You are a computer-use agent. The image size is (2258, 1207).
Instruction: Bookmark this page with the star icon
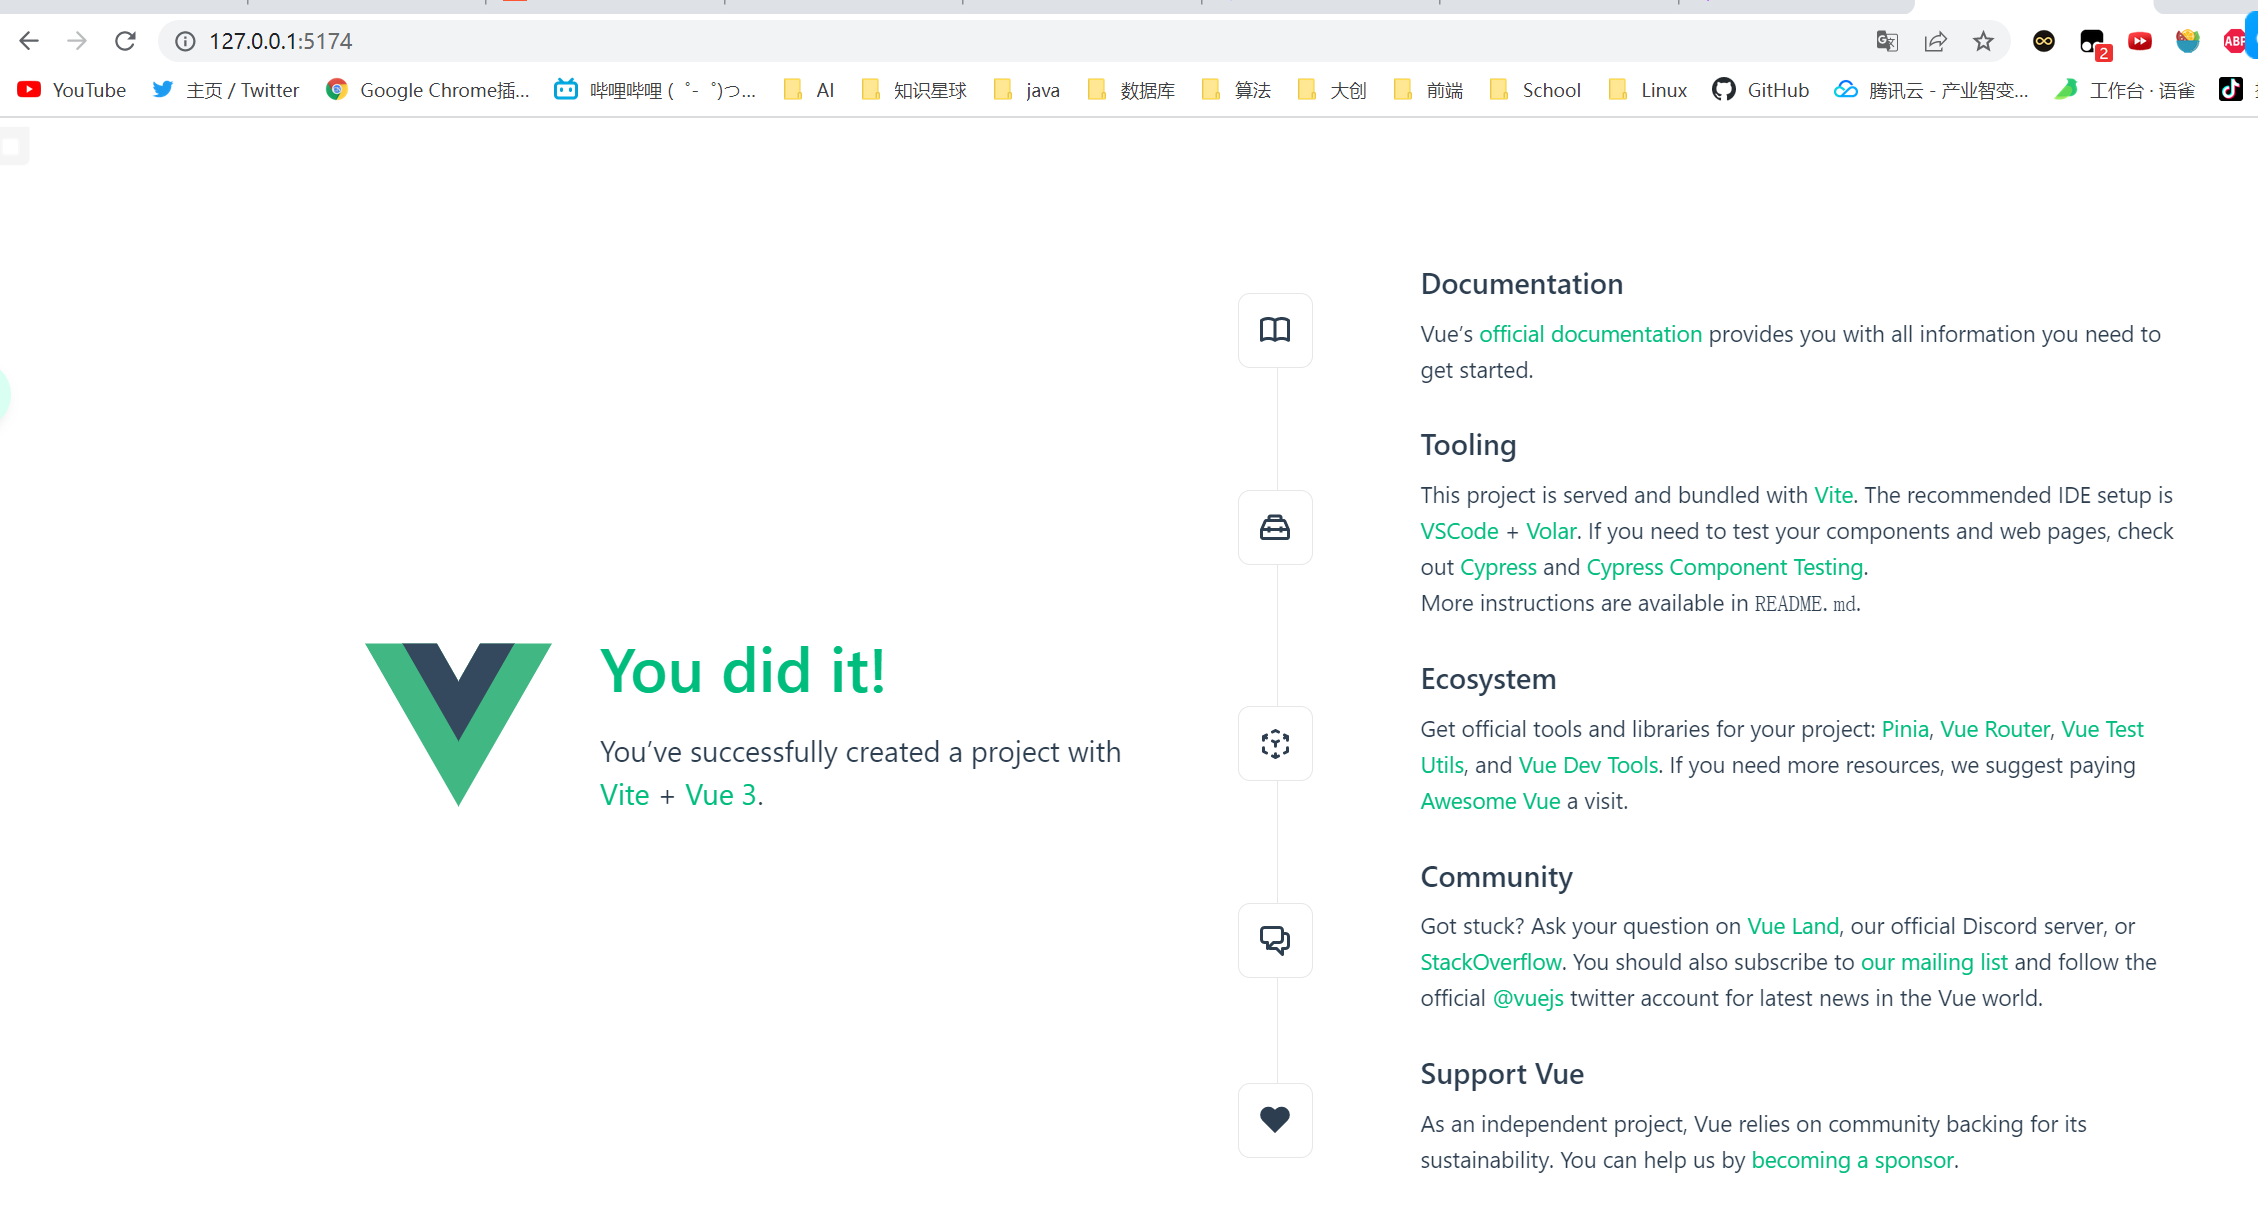1983,41
